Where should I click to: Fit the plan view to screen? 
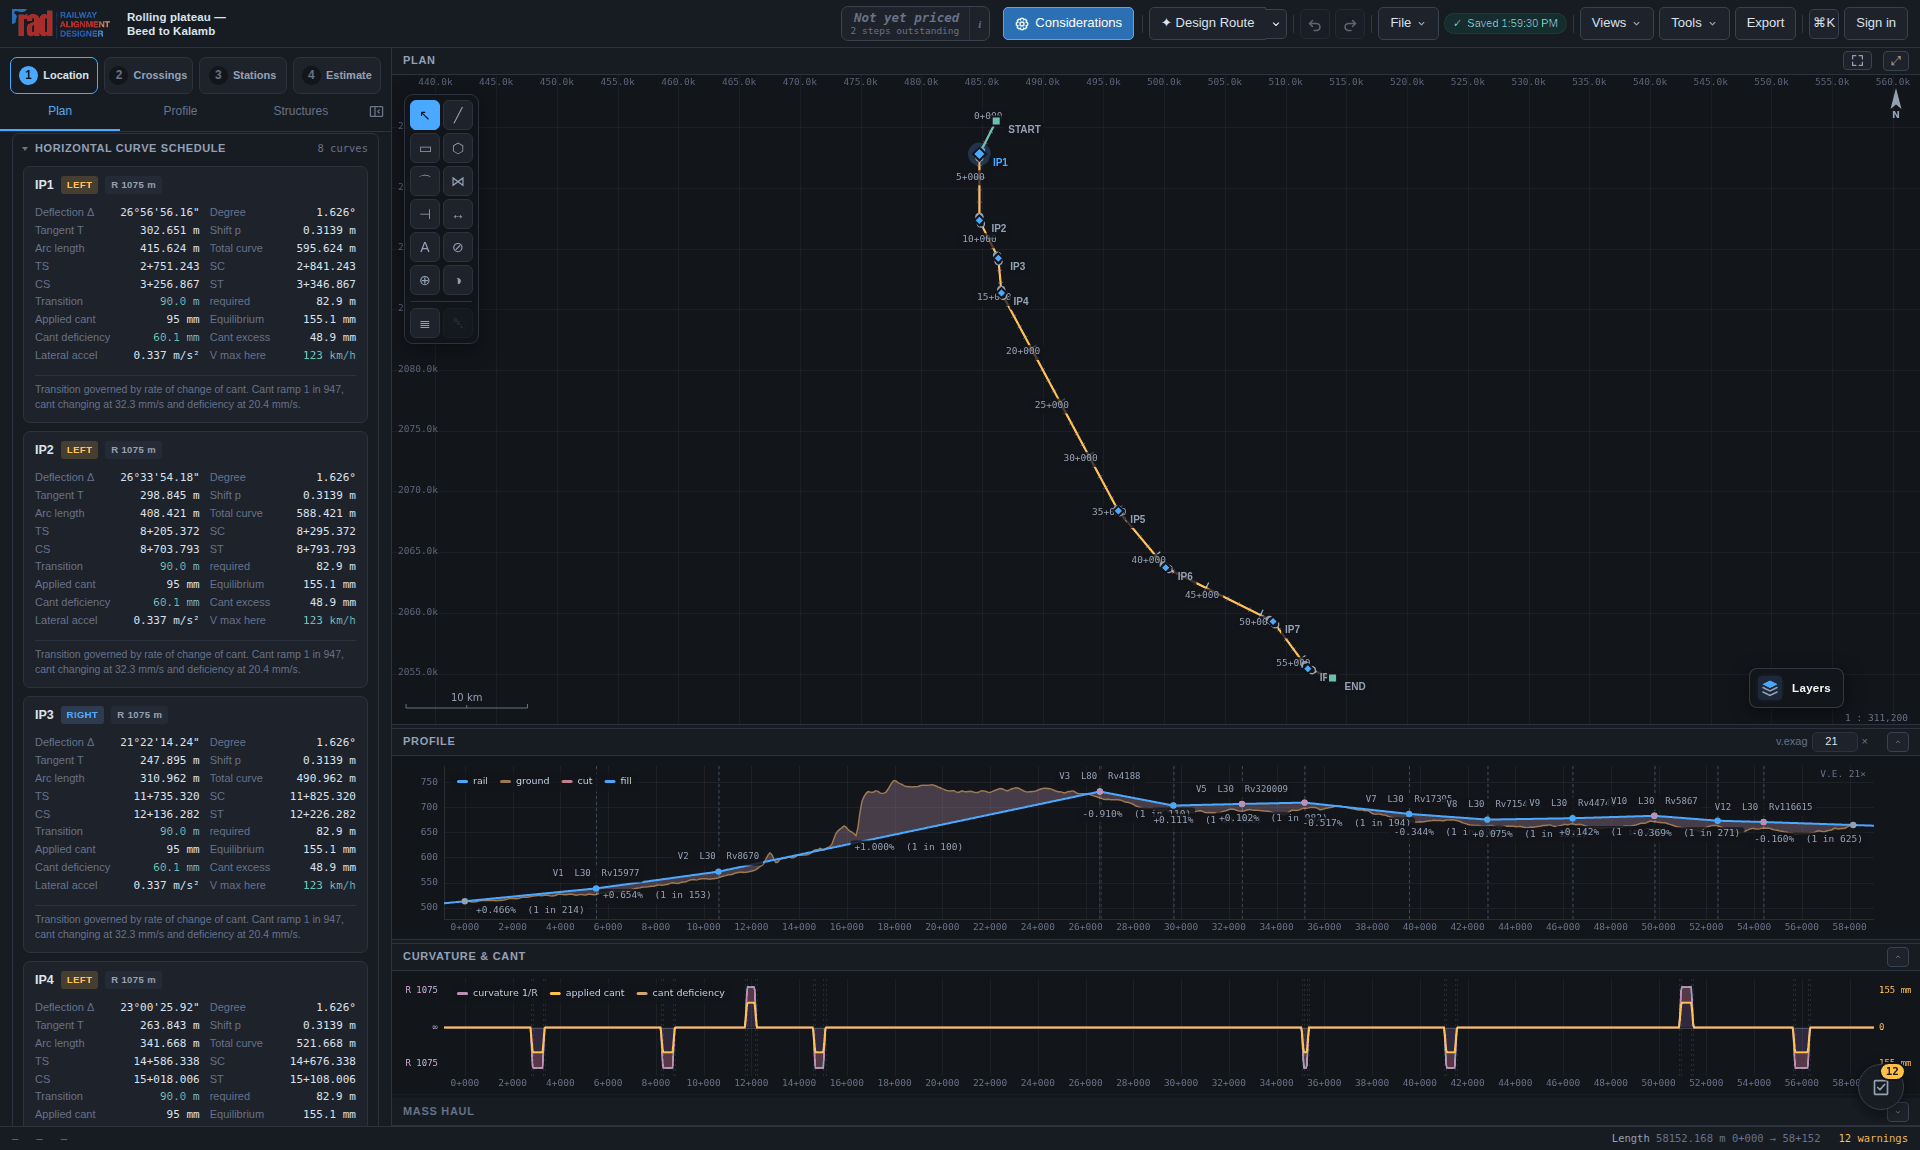click(x=1857, y=60)
